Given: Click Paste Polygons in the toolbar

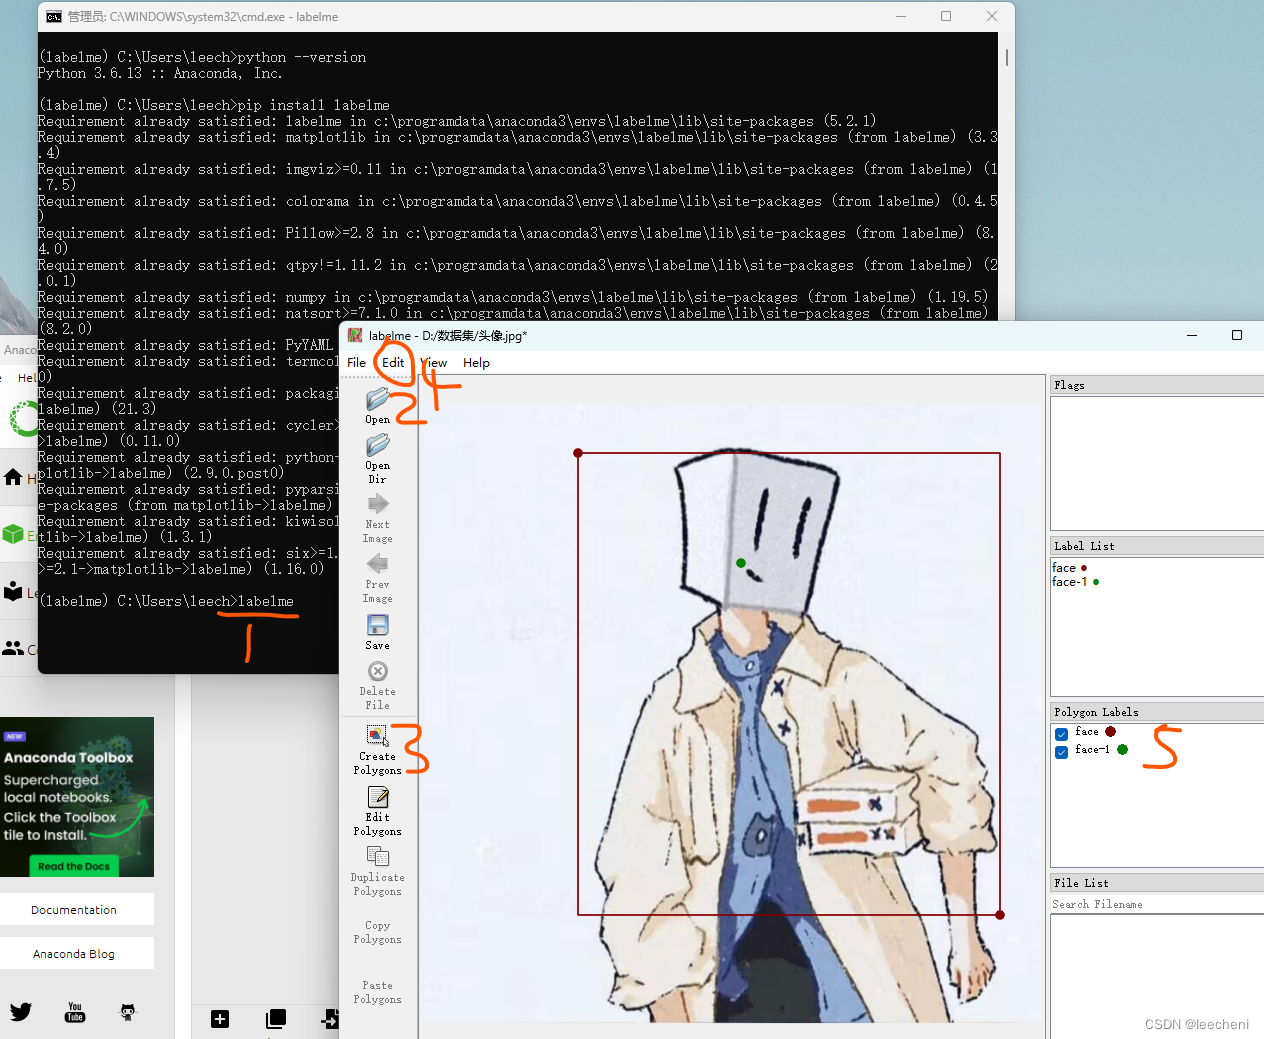Looking at the screenshot, I should pyautogui.click(x=377, y=992).
